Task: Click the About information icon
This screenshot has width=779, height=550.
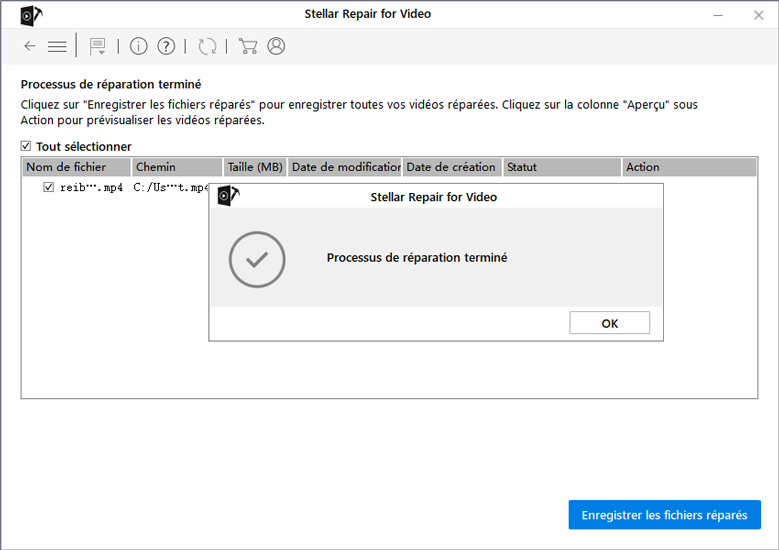Action: pyautogui.click(x=139, y=46)
